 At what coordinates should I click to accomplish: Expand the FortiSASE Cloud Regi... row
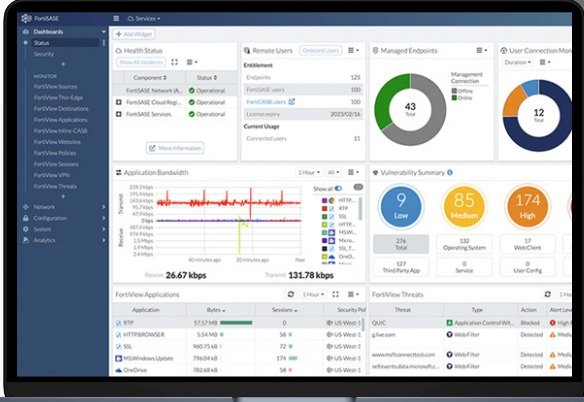(x=119, y=102)
